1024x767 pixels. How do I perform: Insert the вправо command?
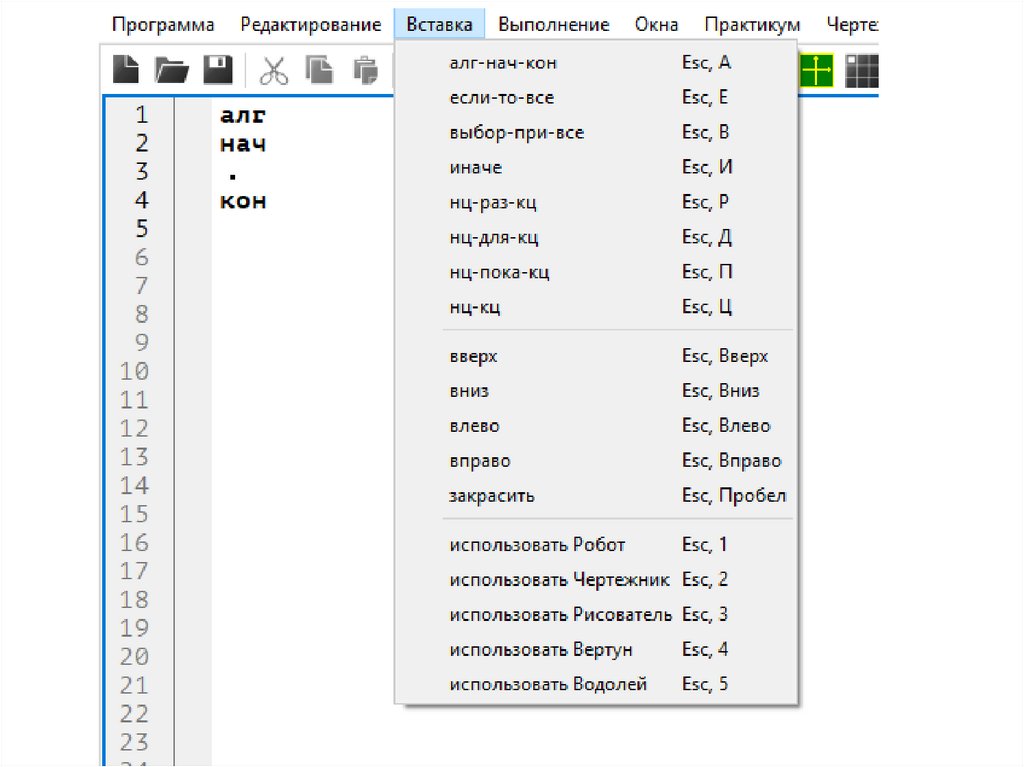click(x=596, y=461)
